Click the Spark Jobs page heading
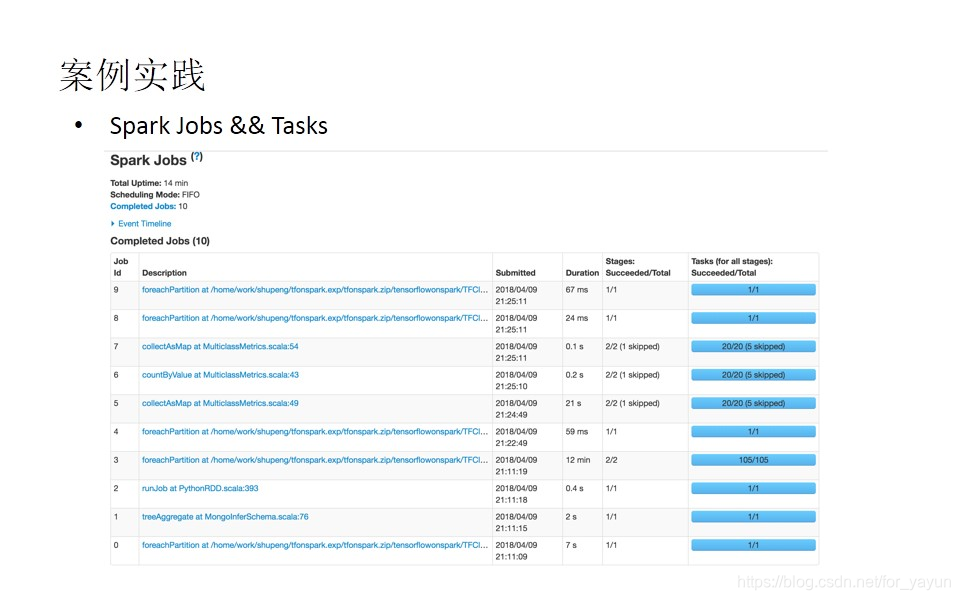 [x=148, y=160]
